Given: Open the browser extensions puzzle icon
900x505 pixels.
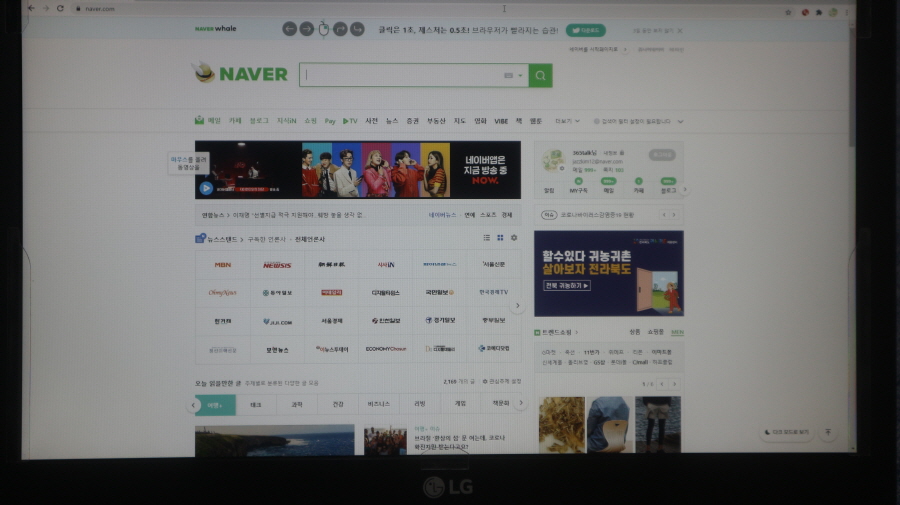Looking at the screenshot, I should tap(819, 12).
